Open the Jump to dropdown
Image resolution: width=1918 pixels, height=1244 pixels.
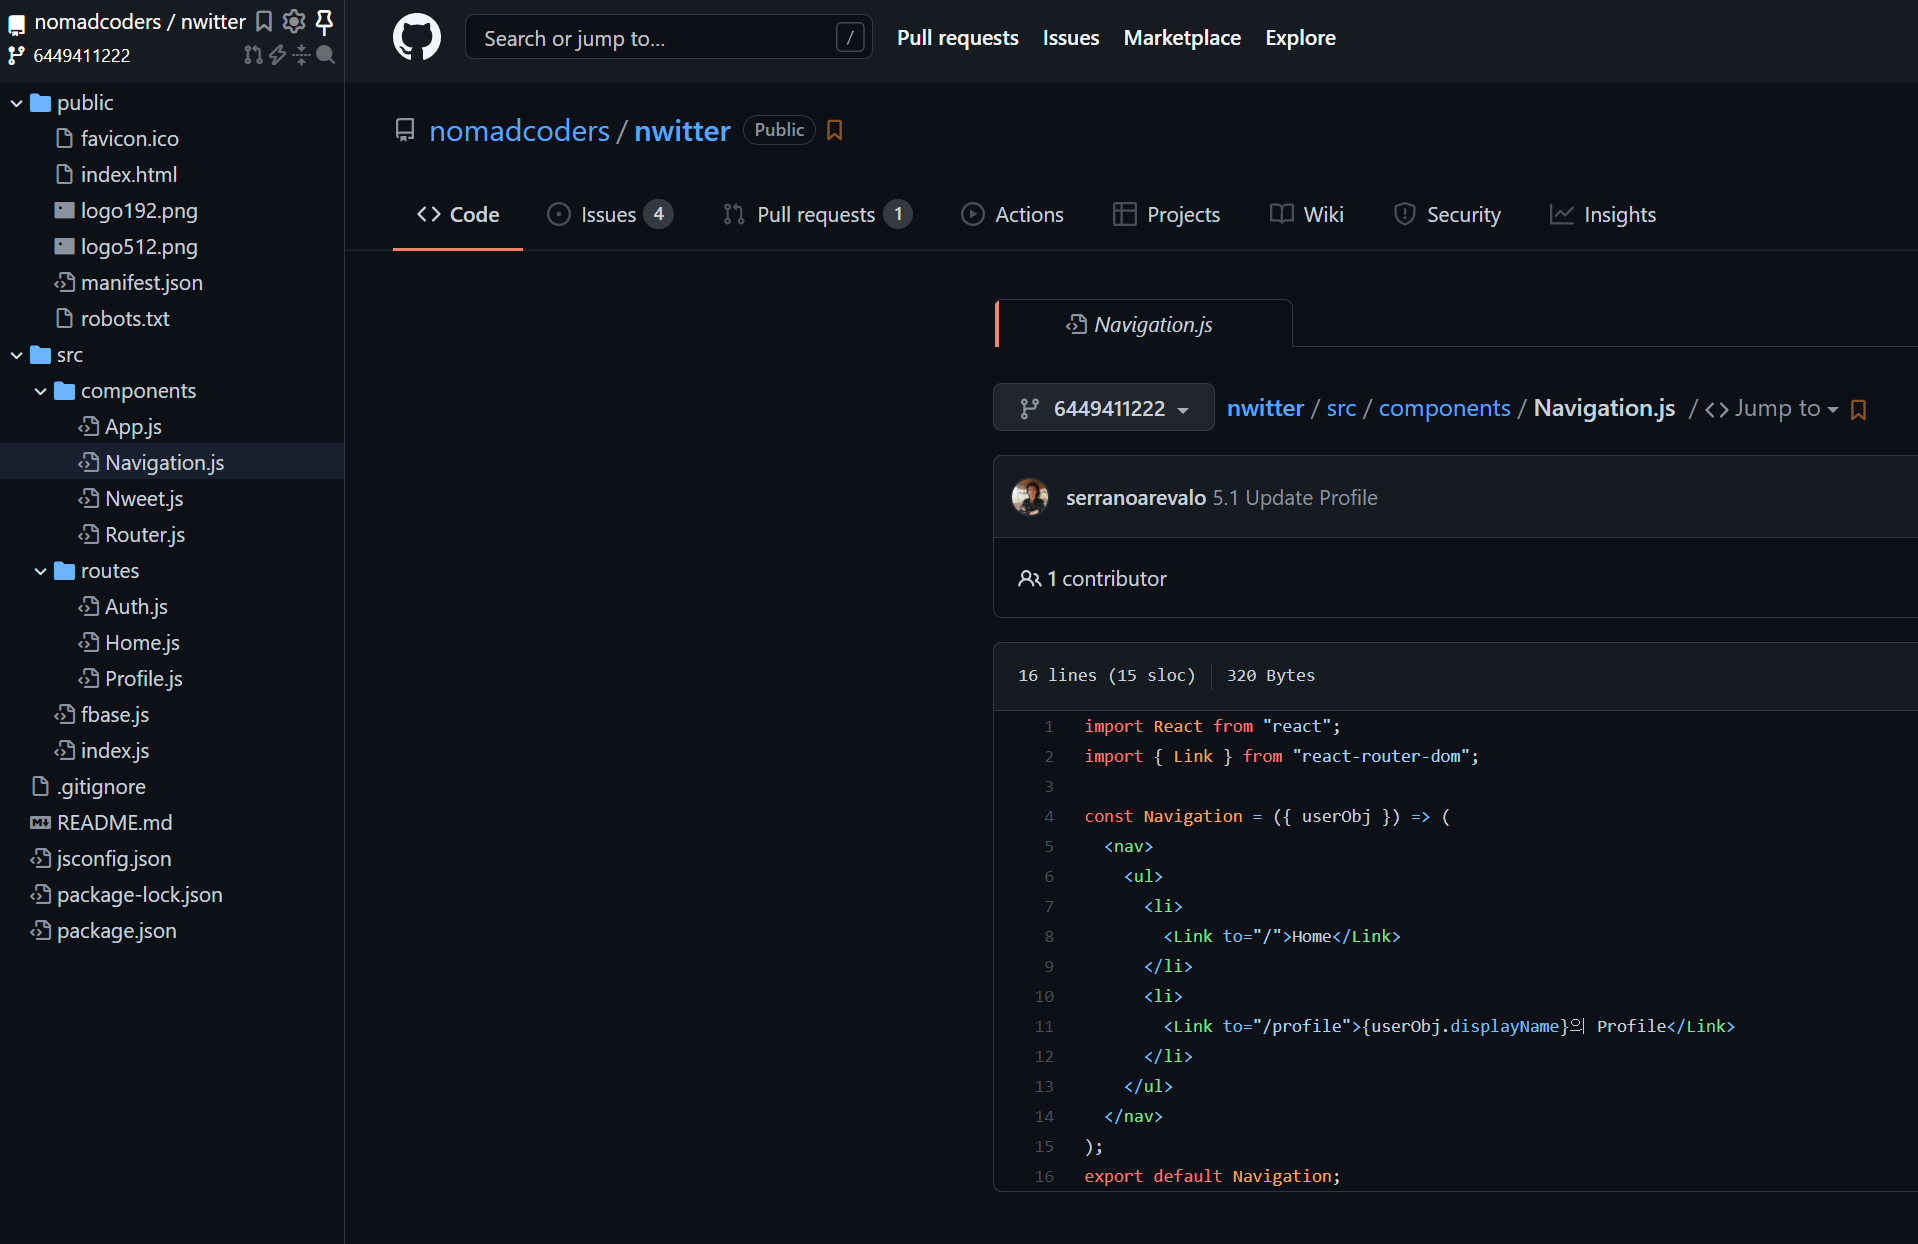[x=1771, y=408]
